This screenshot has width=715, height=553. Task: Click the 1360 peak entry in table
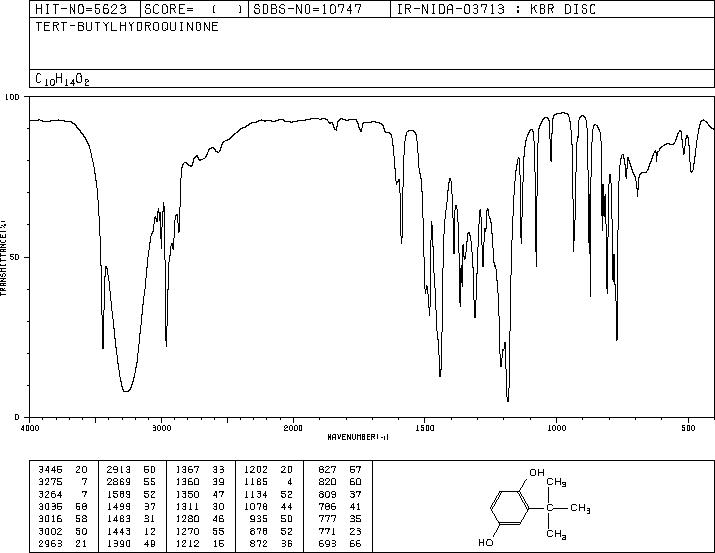(x=200, y=481)
